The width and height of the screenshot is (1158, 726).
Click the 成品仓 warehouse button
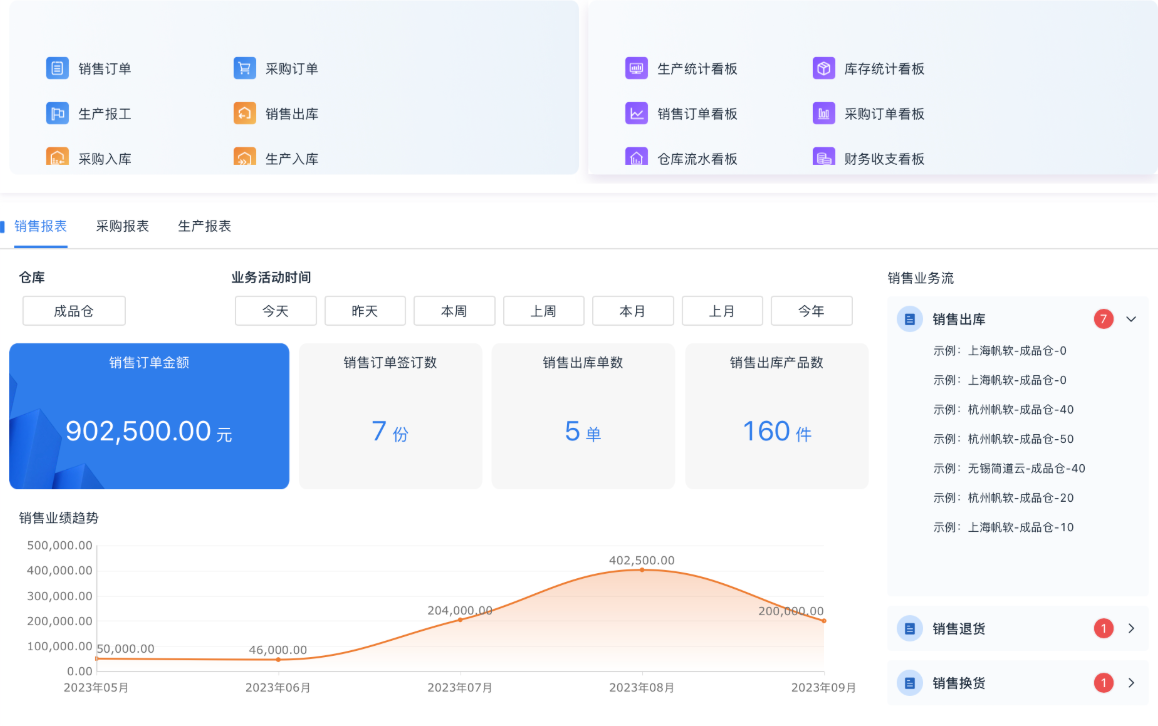click(74, 311)
